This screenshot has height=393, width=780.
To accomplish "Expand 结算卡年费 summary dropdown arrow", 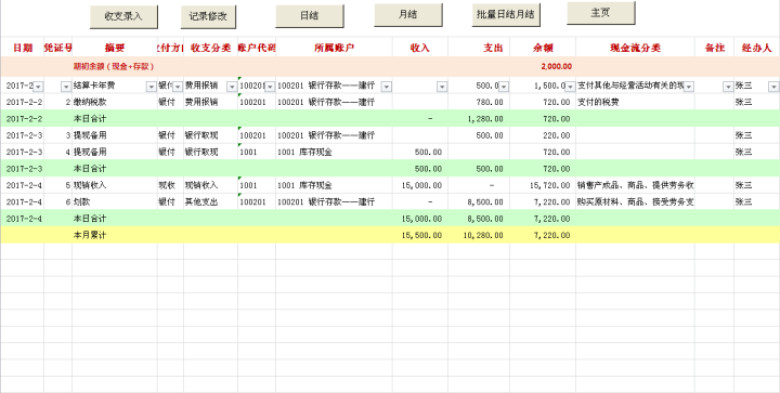I will point(151,87).
